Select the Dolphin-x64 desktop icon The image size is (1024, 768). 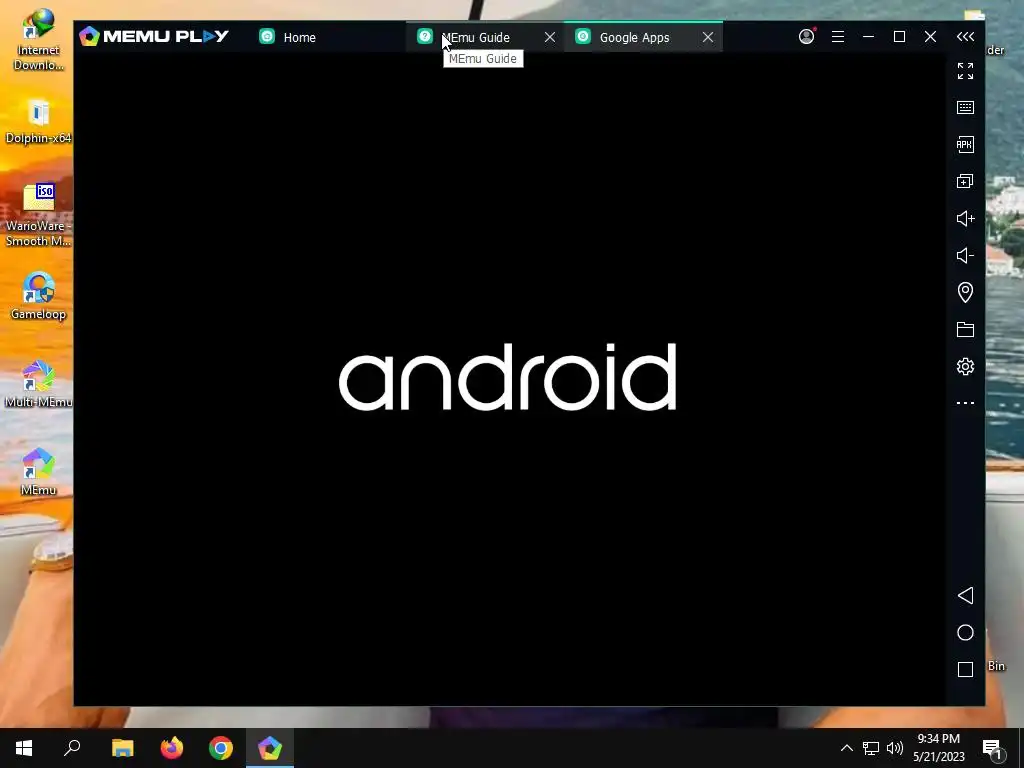(x=38, y=122)
